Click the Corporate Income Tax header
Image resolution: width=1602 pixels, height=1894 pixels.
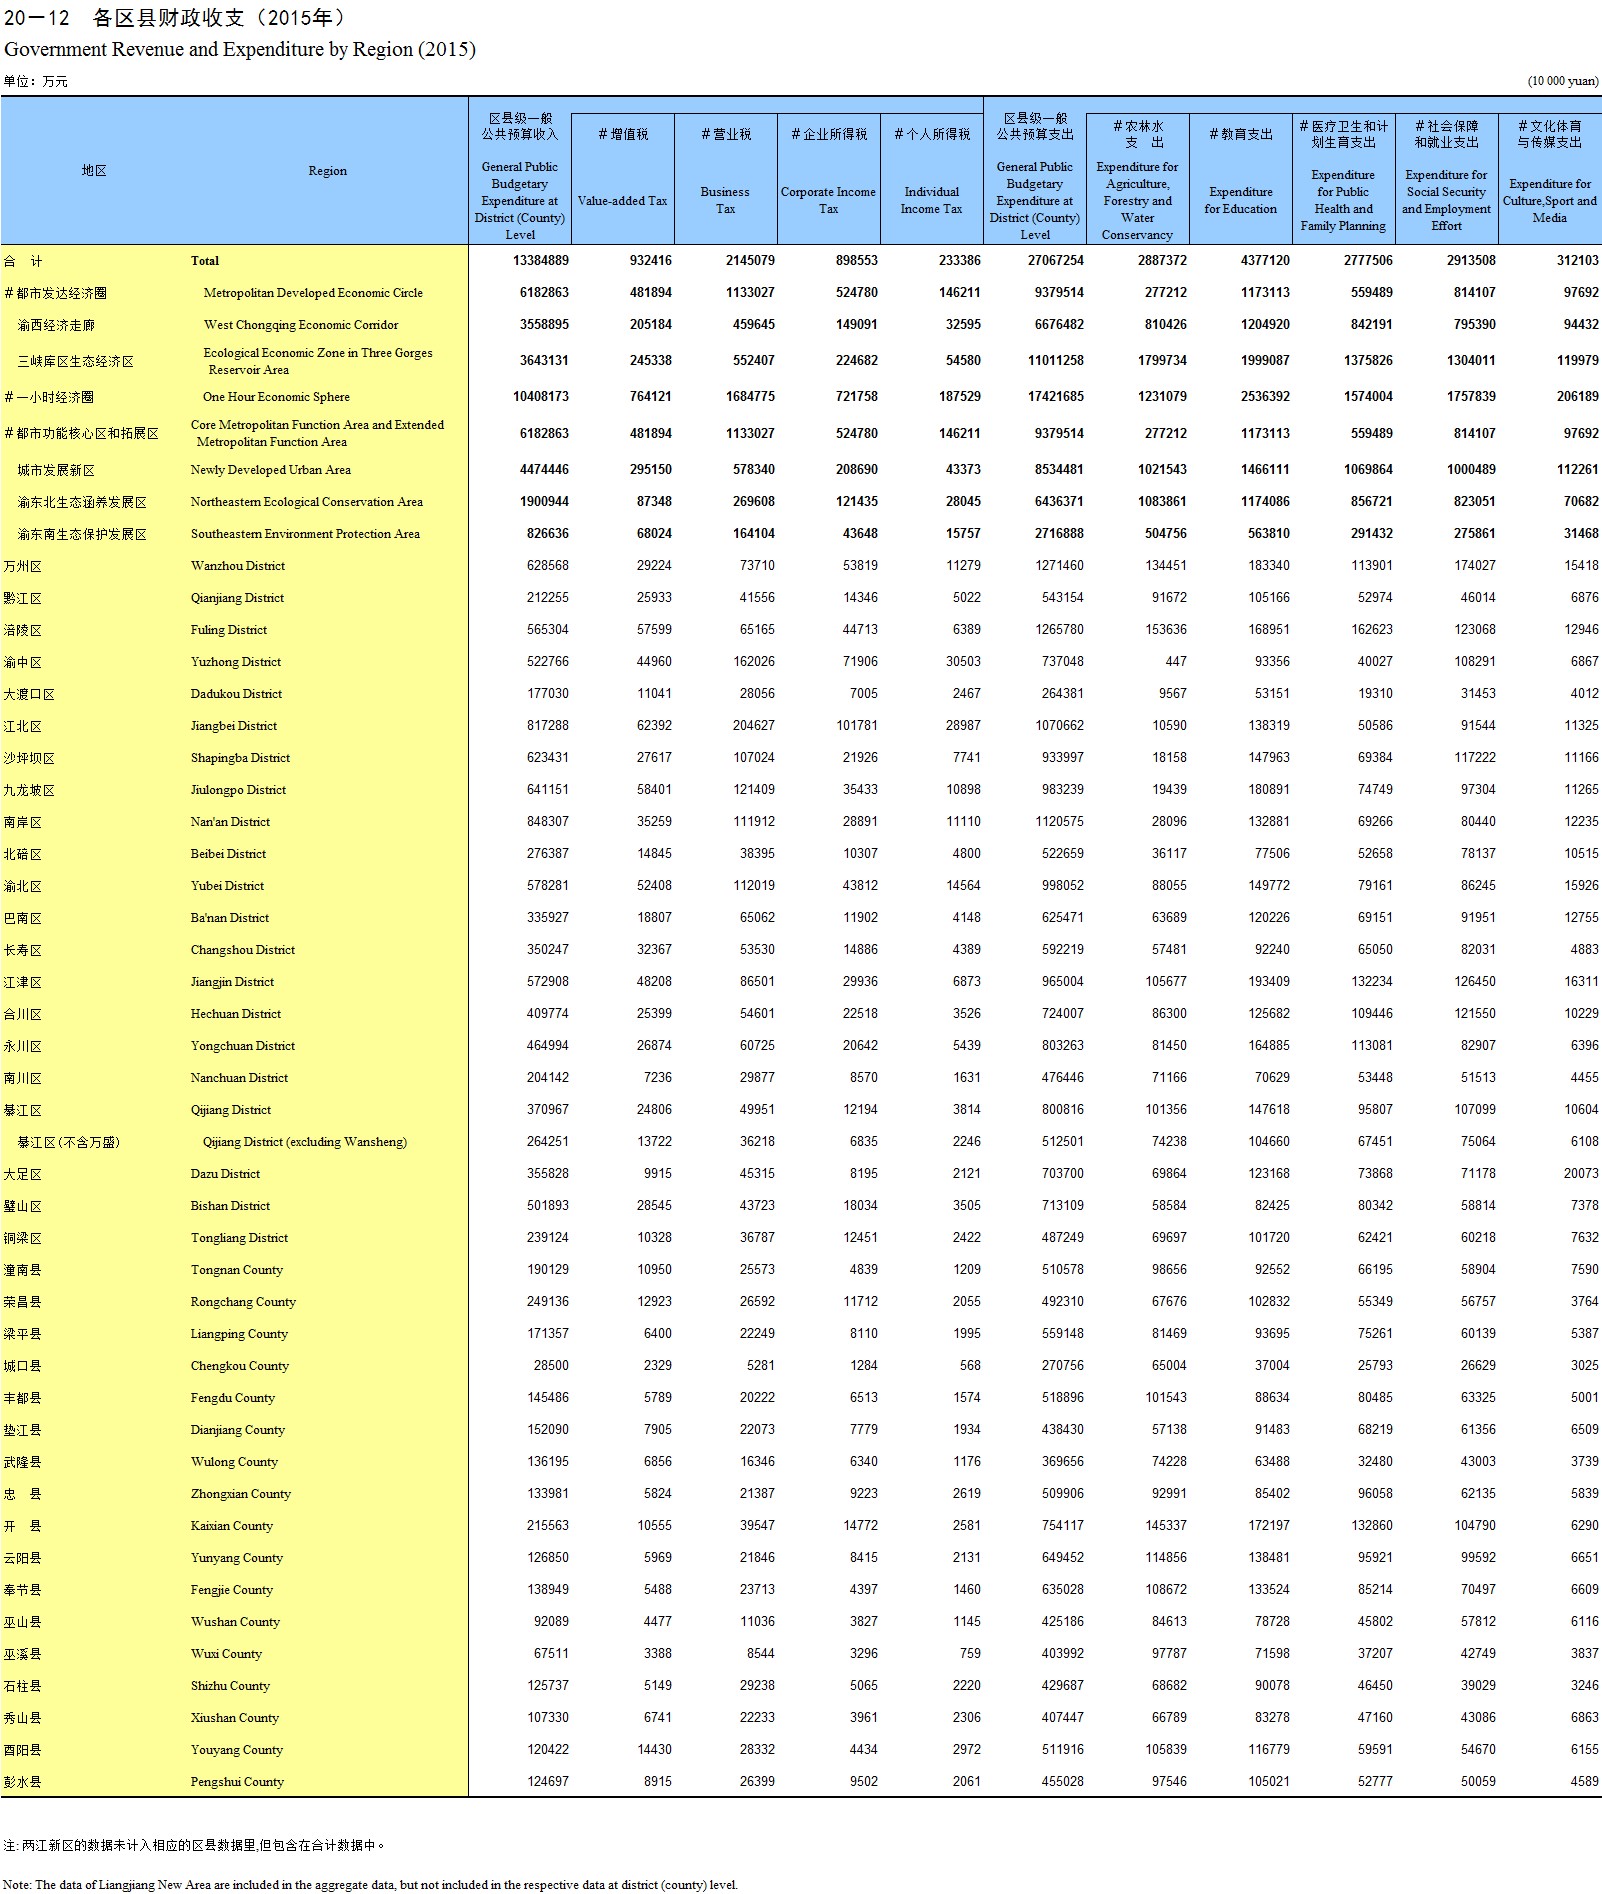click(828, 200)
